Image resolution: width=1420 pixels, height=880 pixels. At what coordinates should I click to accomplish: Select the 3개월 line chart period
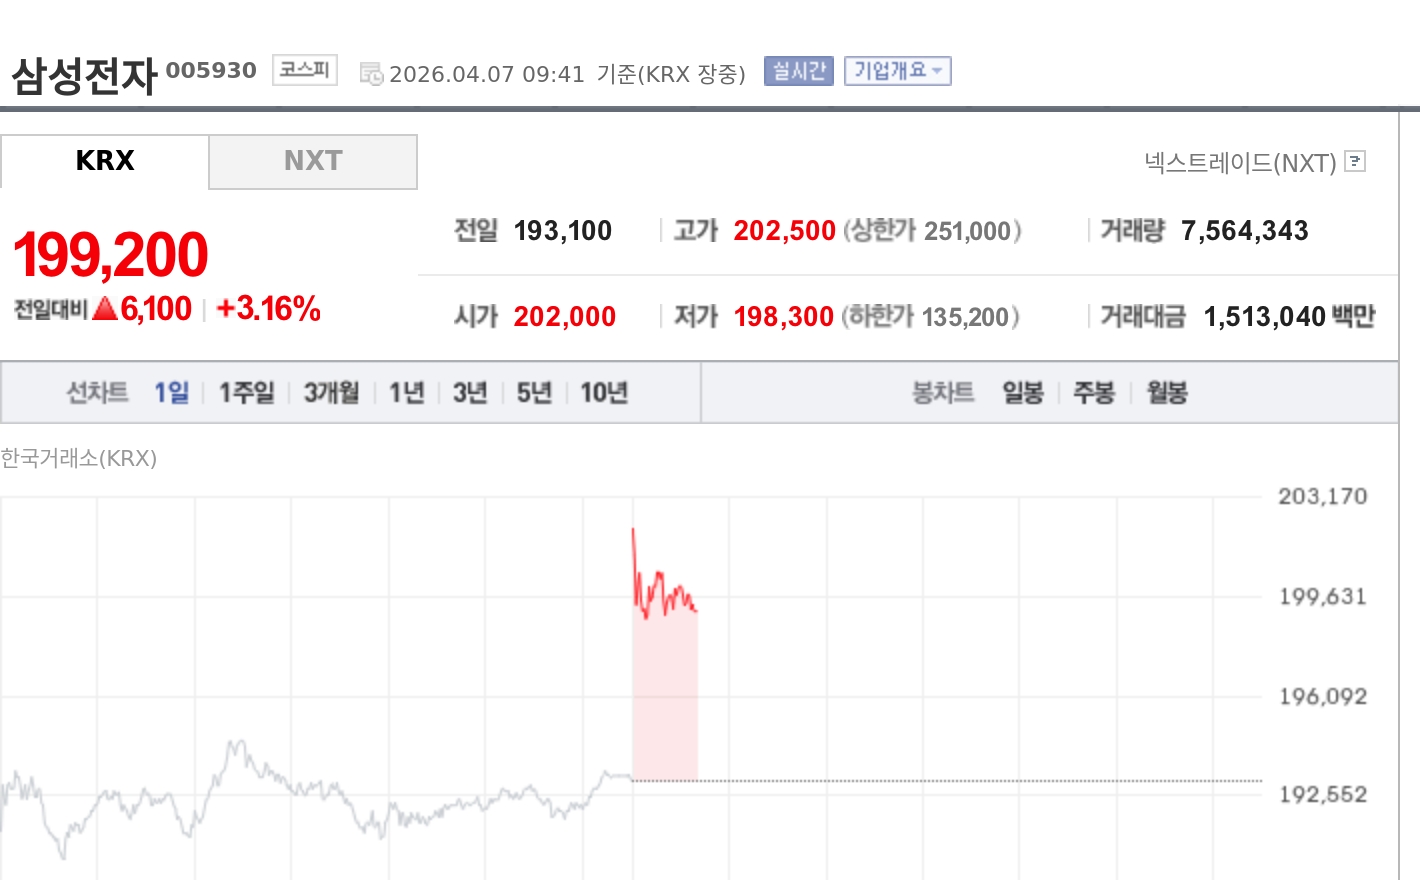[x=331, y=393]
